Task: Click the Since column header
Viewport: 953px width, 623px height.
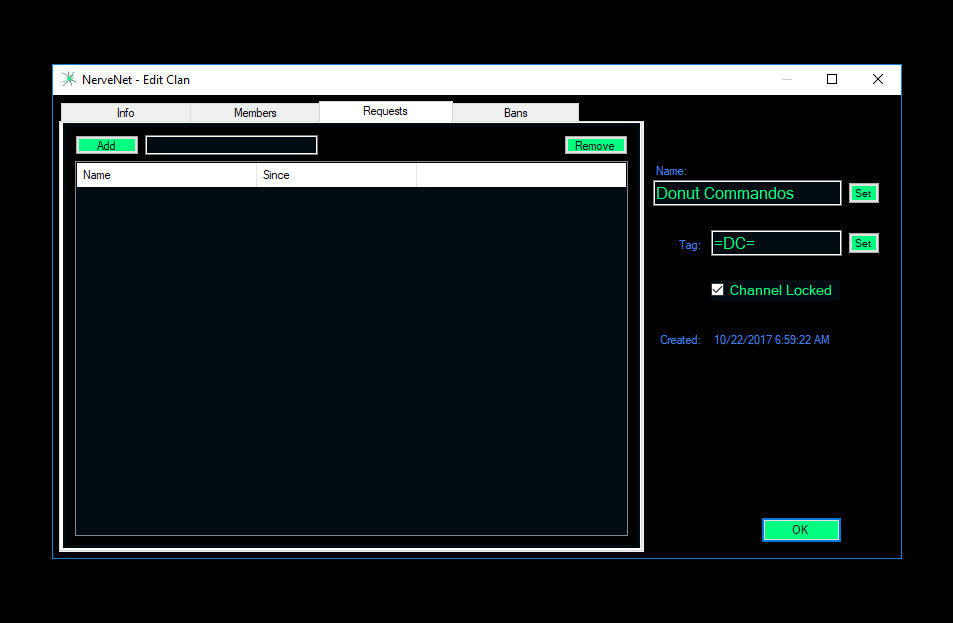Action: (x=336, y=175)
